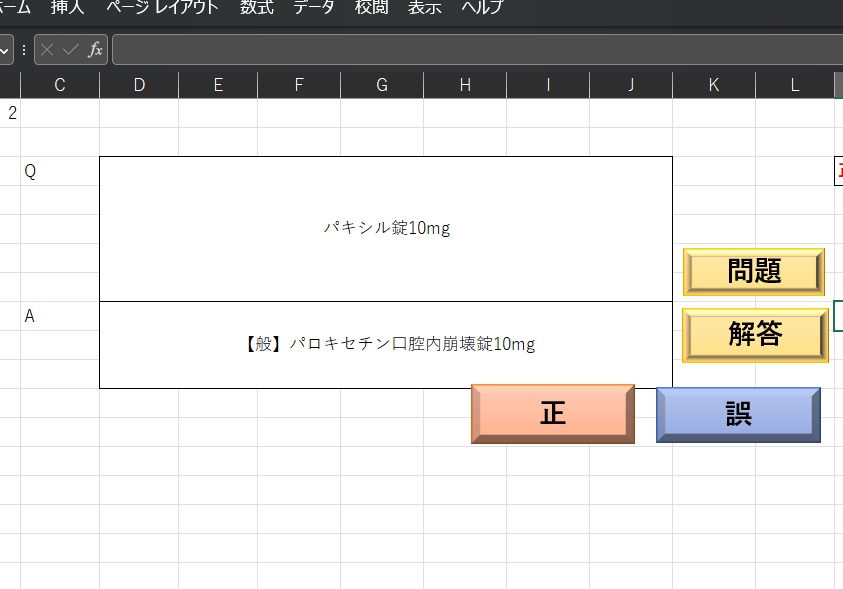
Task: Select column J header
Action: (x=631, y=85)
